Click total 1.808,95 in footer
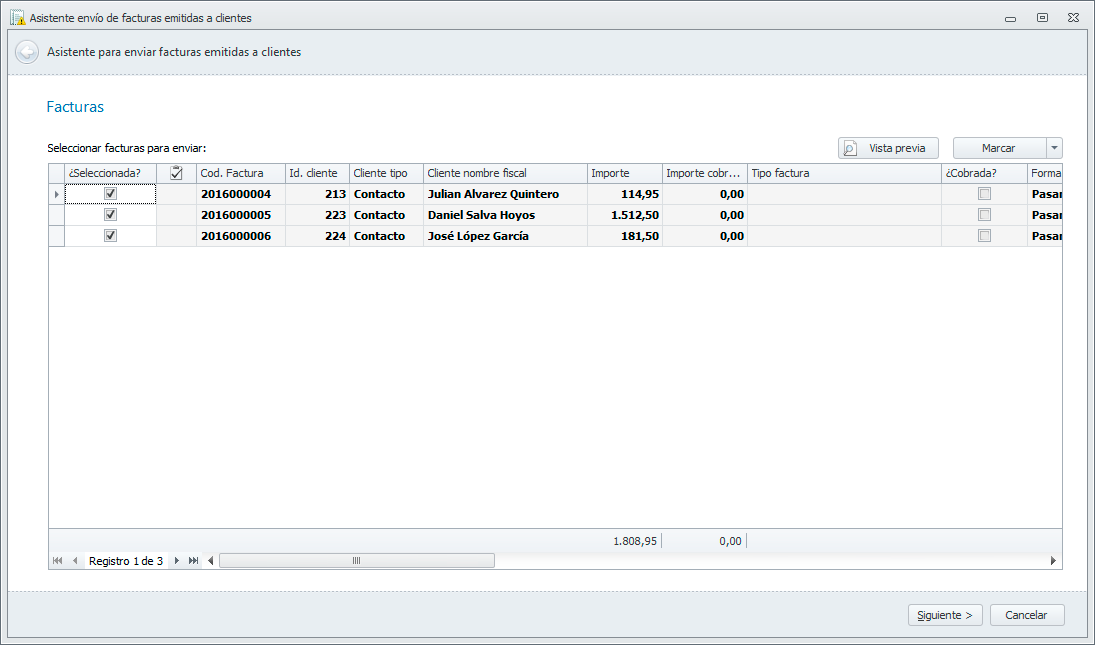 coord(635,541)
